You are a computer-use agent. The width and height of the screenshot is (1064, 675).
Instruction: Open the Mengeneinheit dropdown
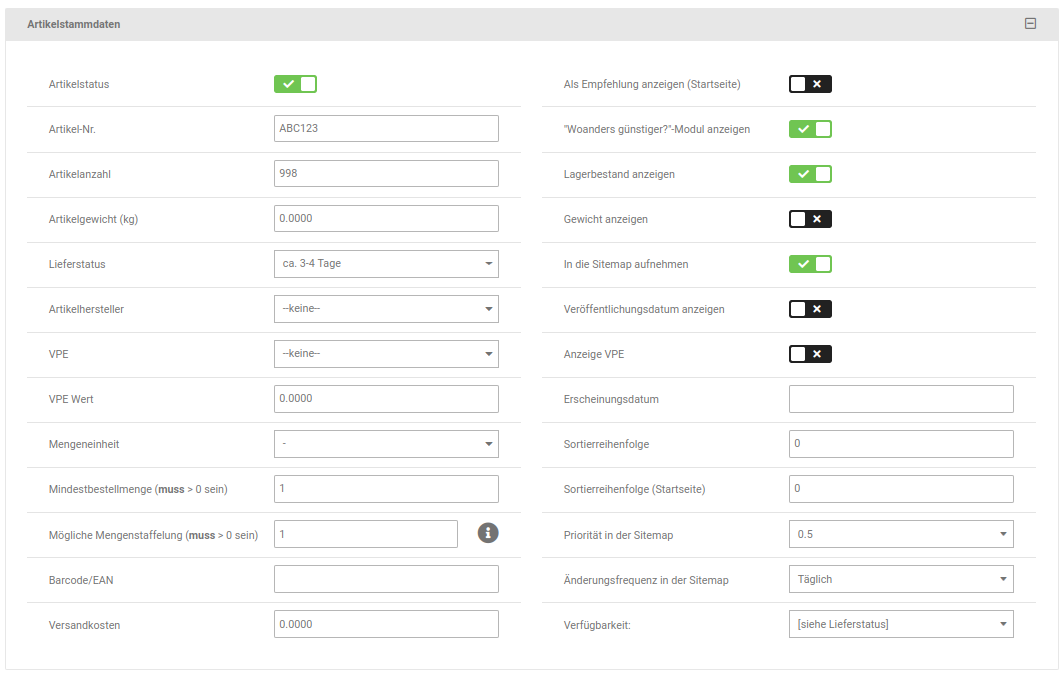[386, 444]
